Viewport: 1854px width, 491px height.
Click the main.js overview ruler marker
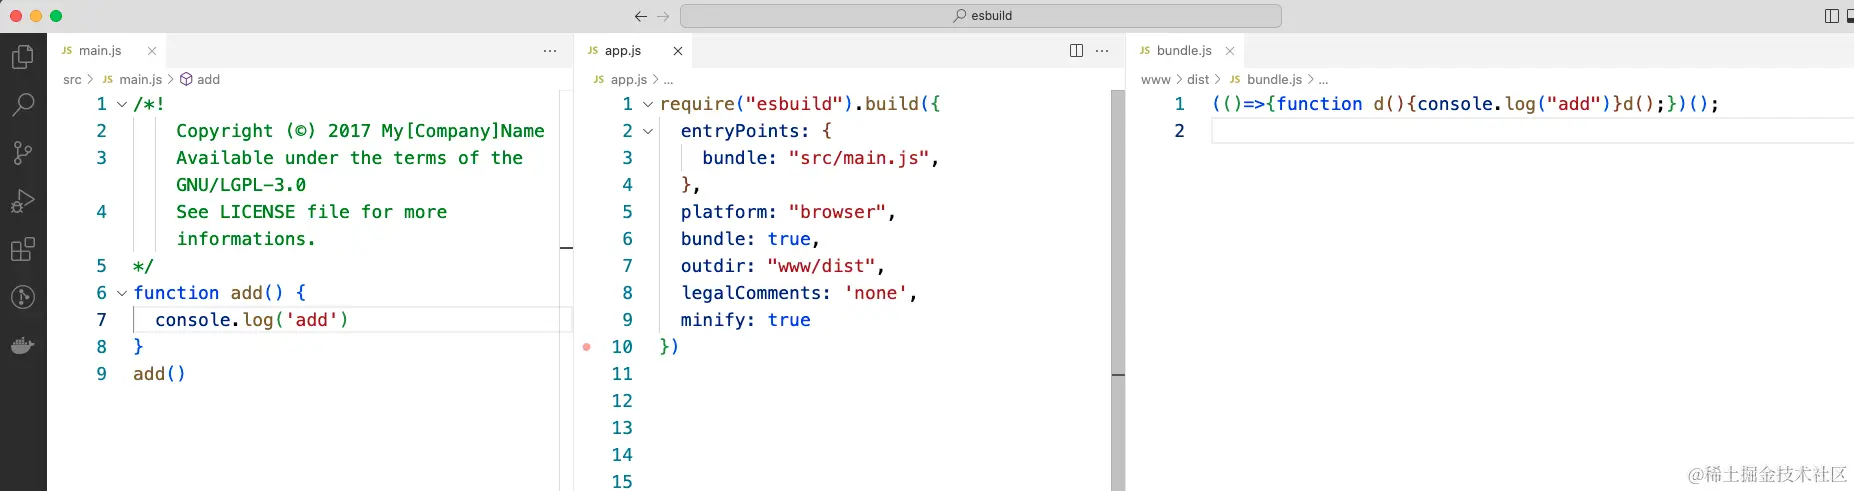point(566,247)
